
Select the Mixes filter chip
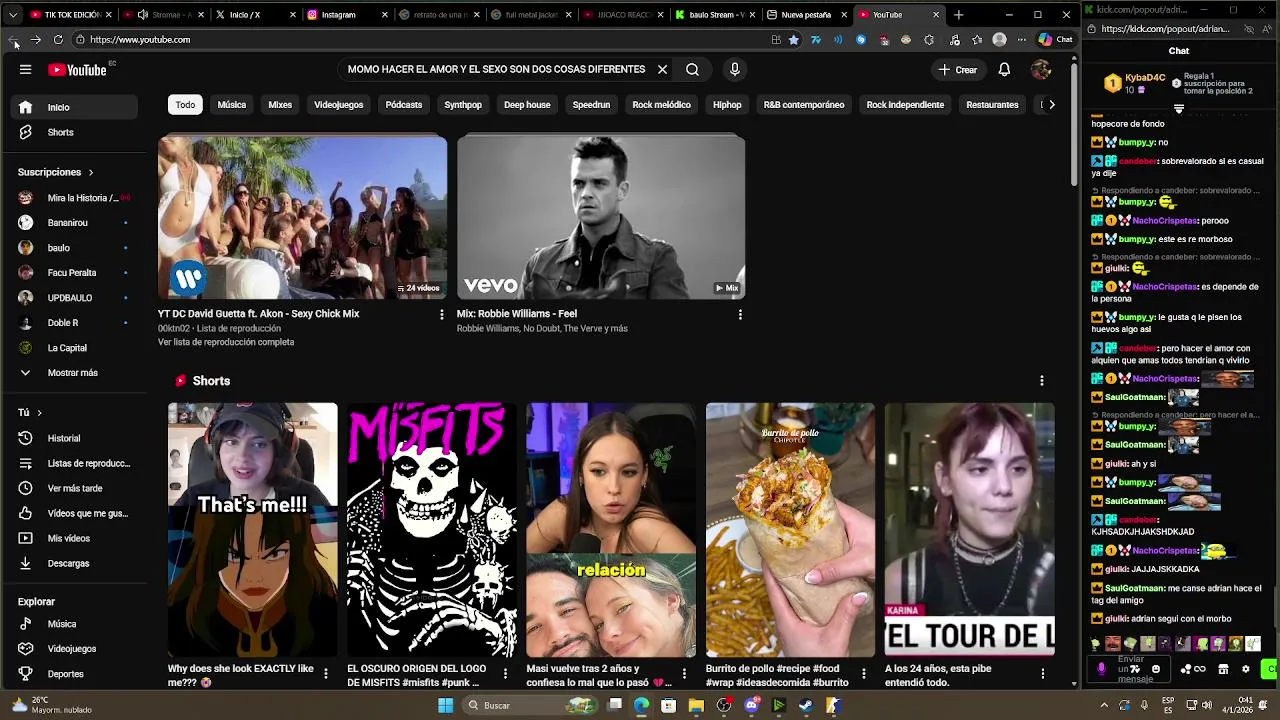[x=280, y=105]
